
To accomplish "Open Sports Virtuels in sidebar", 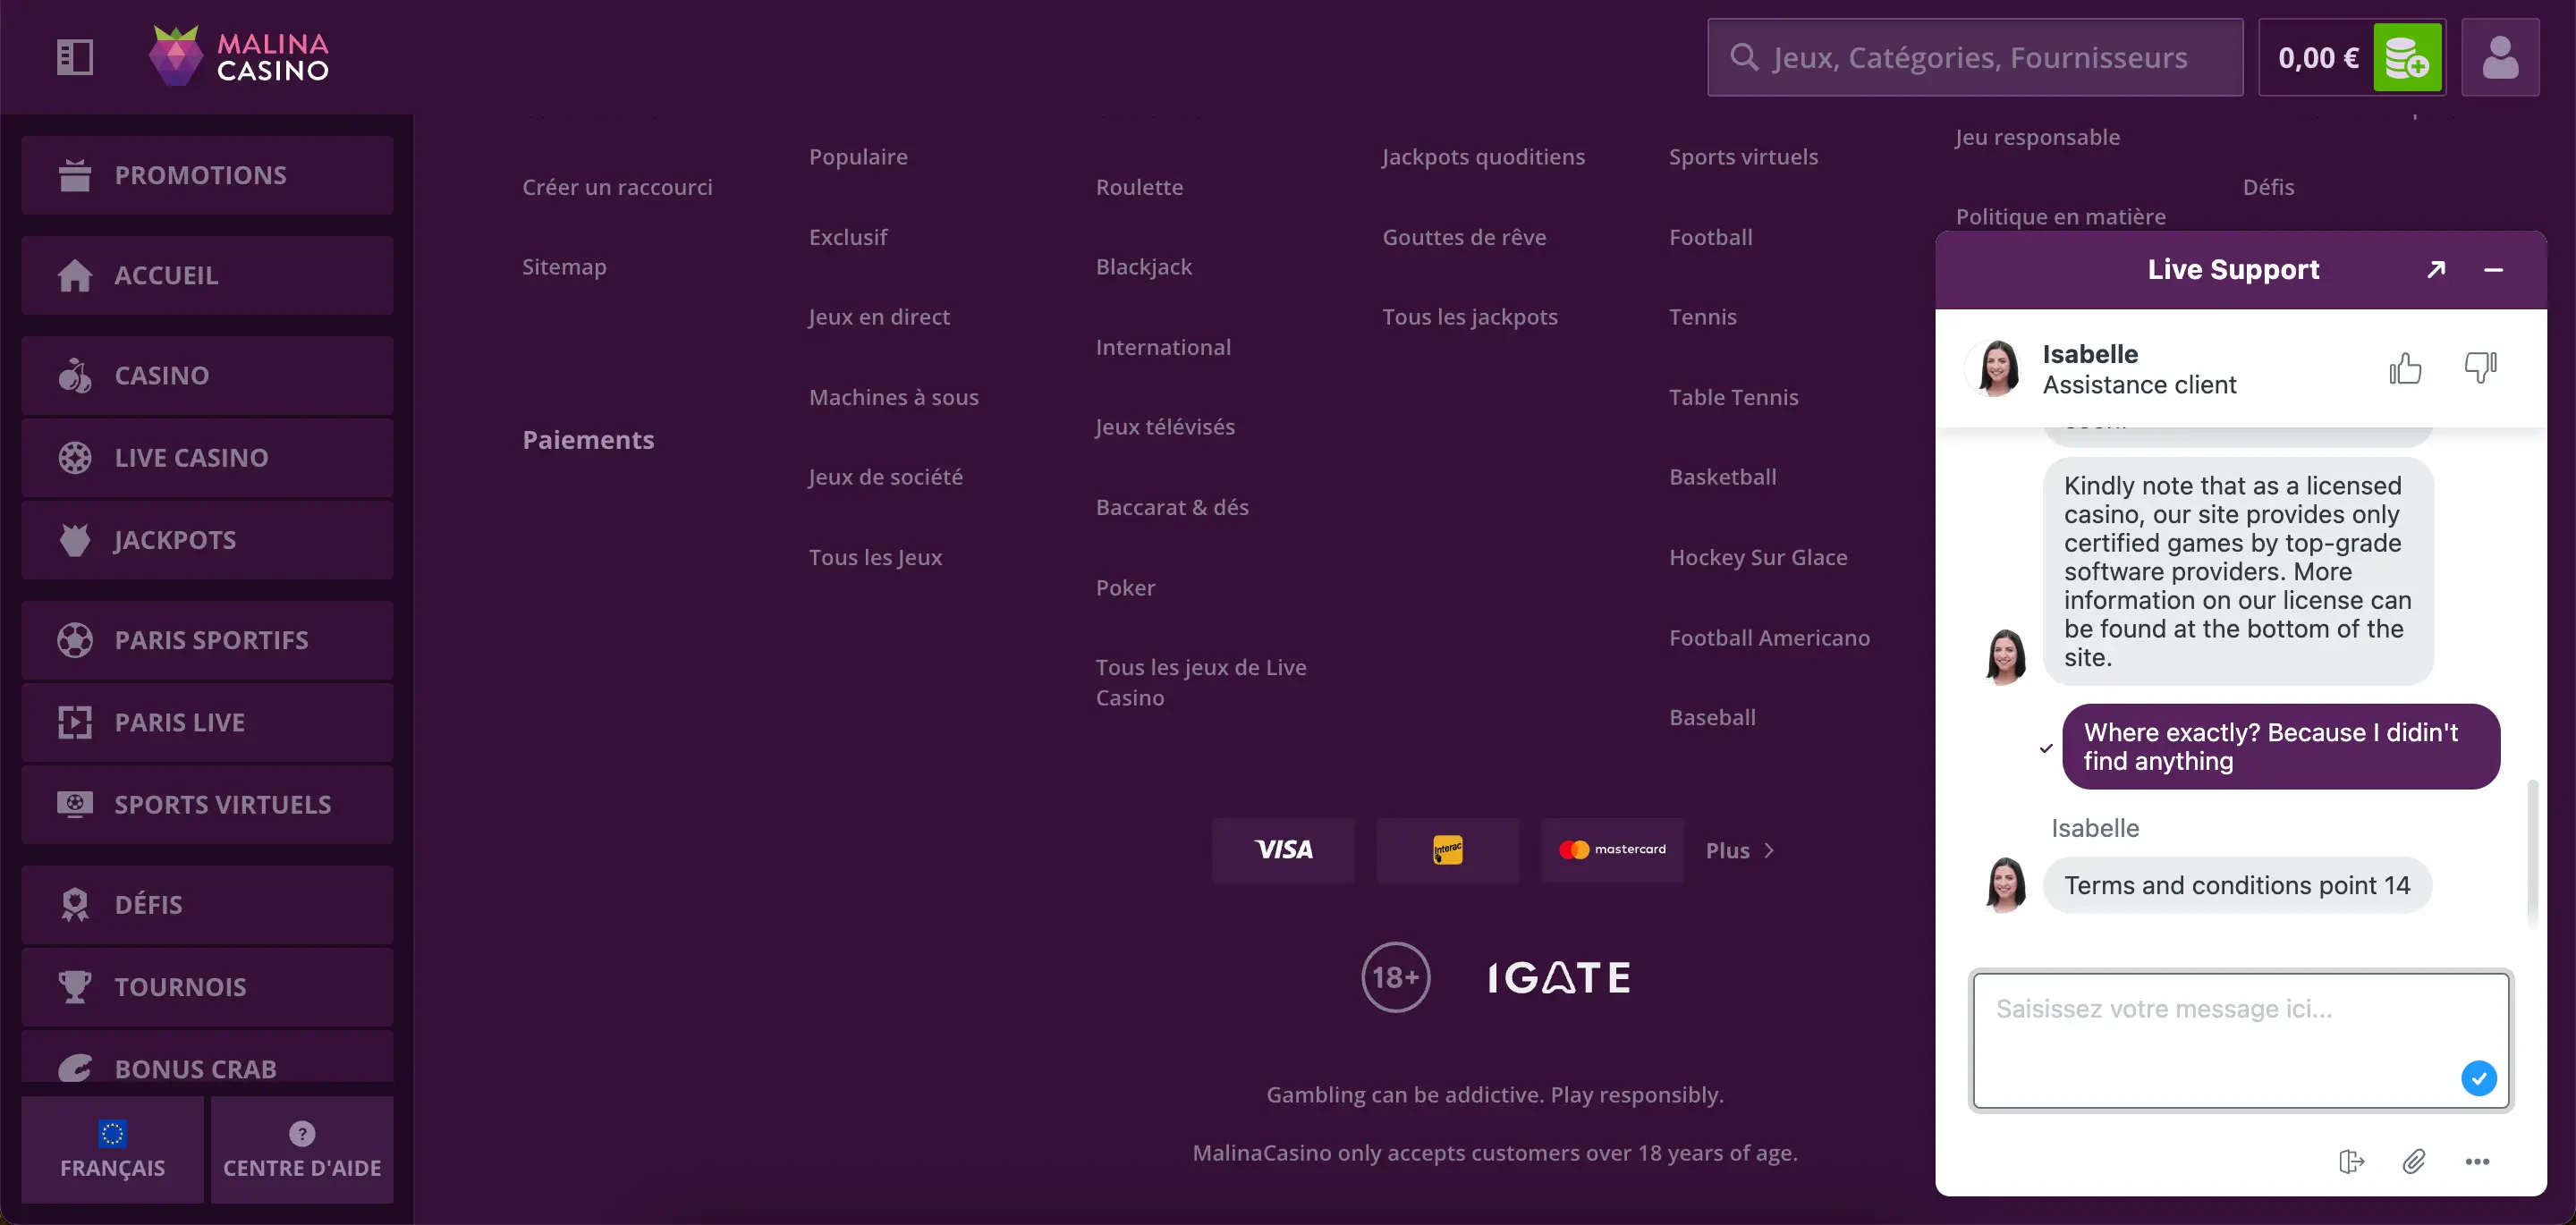I will (207, 804).
